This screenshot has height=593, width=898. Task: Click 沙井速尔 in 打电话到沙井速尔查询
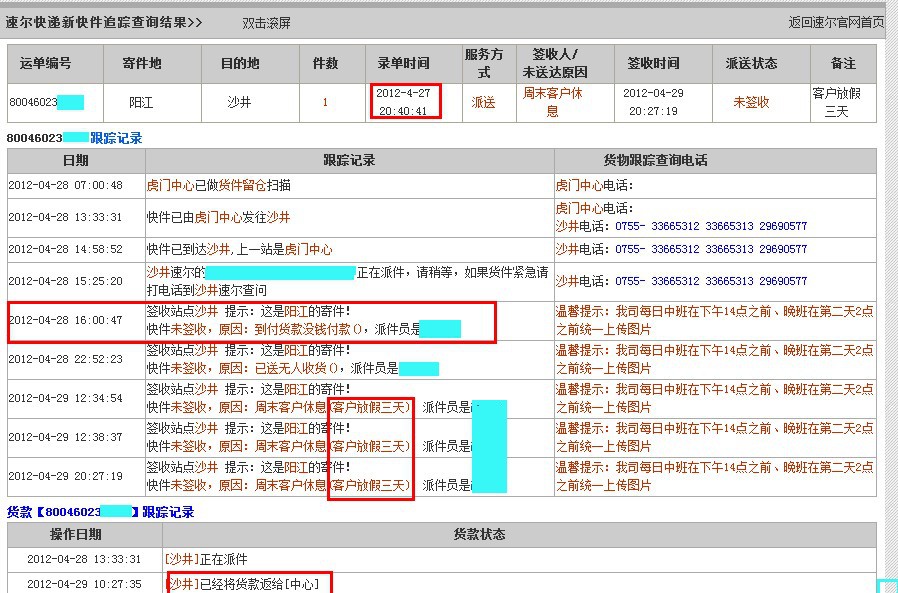(x=218, y=290)
